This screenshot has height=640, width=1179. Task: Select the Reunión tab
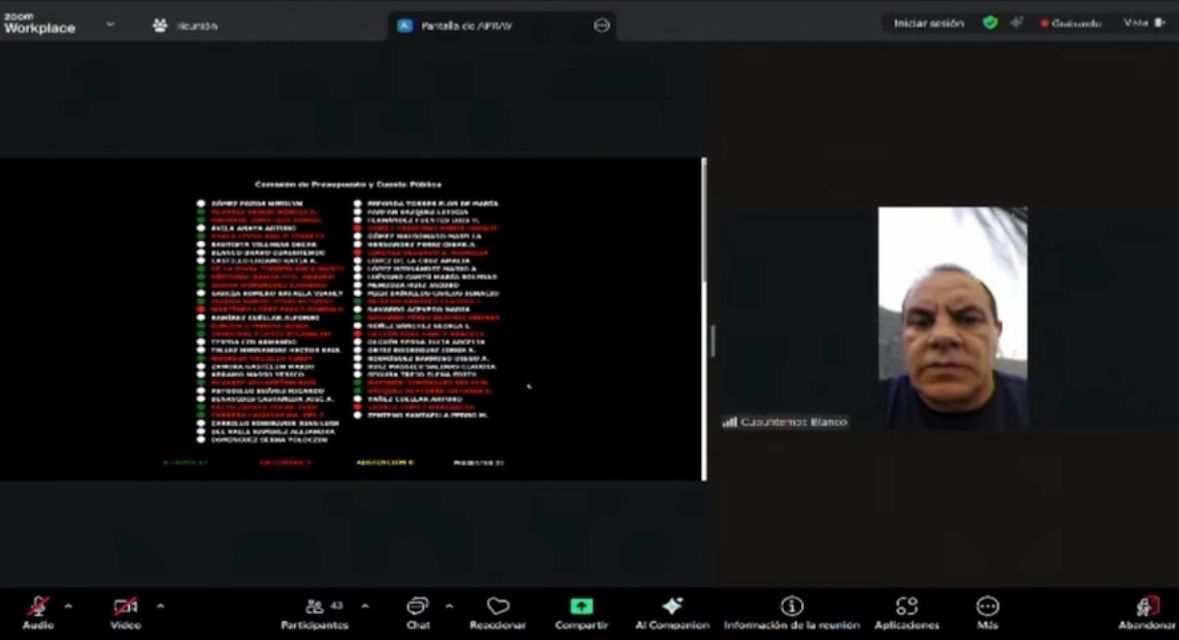pos(185,25)
